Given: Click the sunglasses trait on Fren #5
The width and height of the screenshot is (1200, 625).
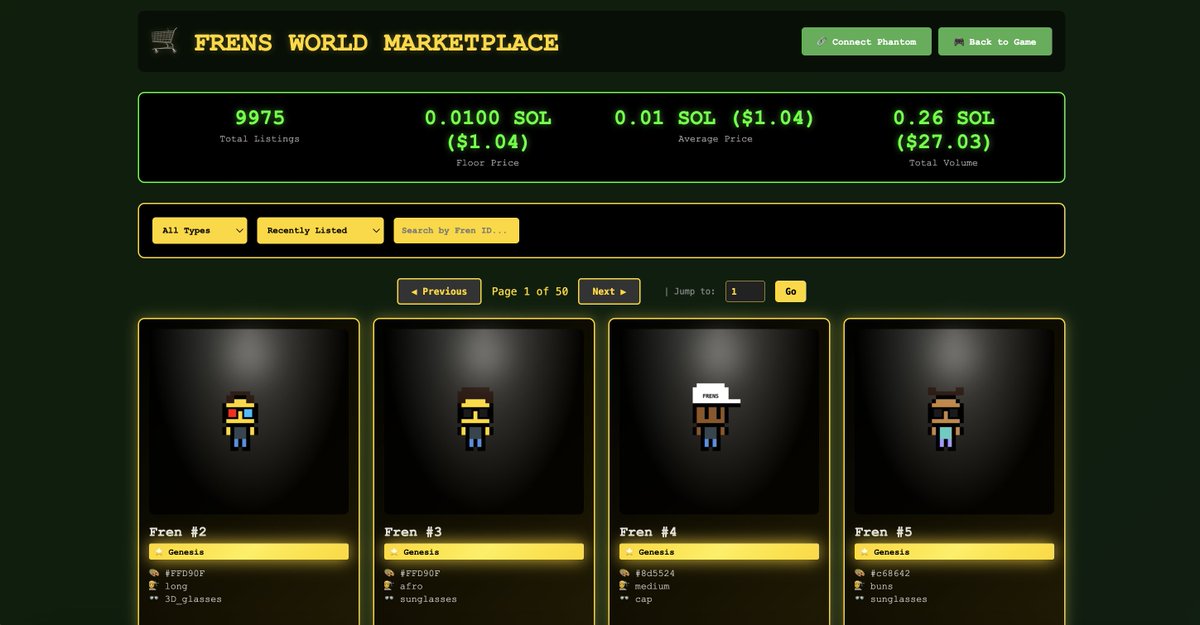Looking at the screenshot, I should [x=898, y=599].
